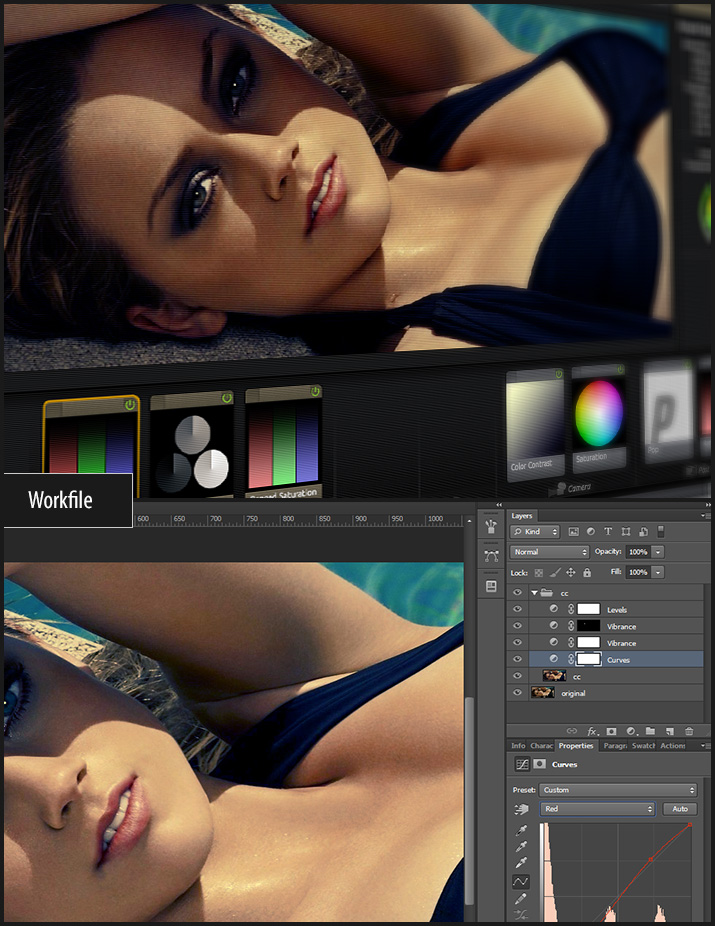Image resolution: width=715 pixels, height=926 pixels.
Task: Switch to the Info tab
Action: 518,746
